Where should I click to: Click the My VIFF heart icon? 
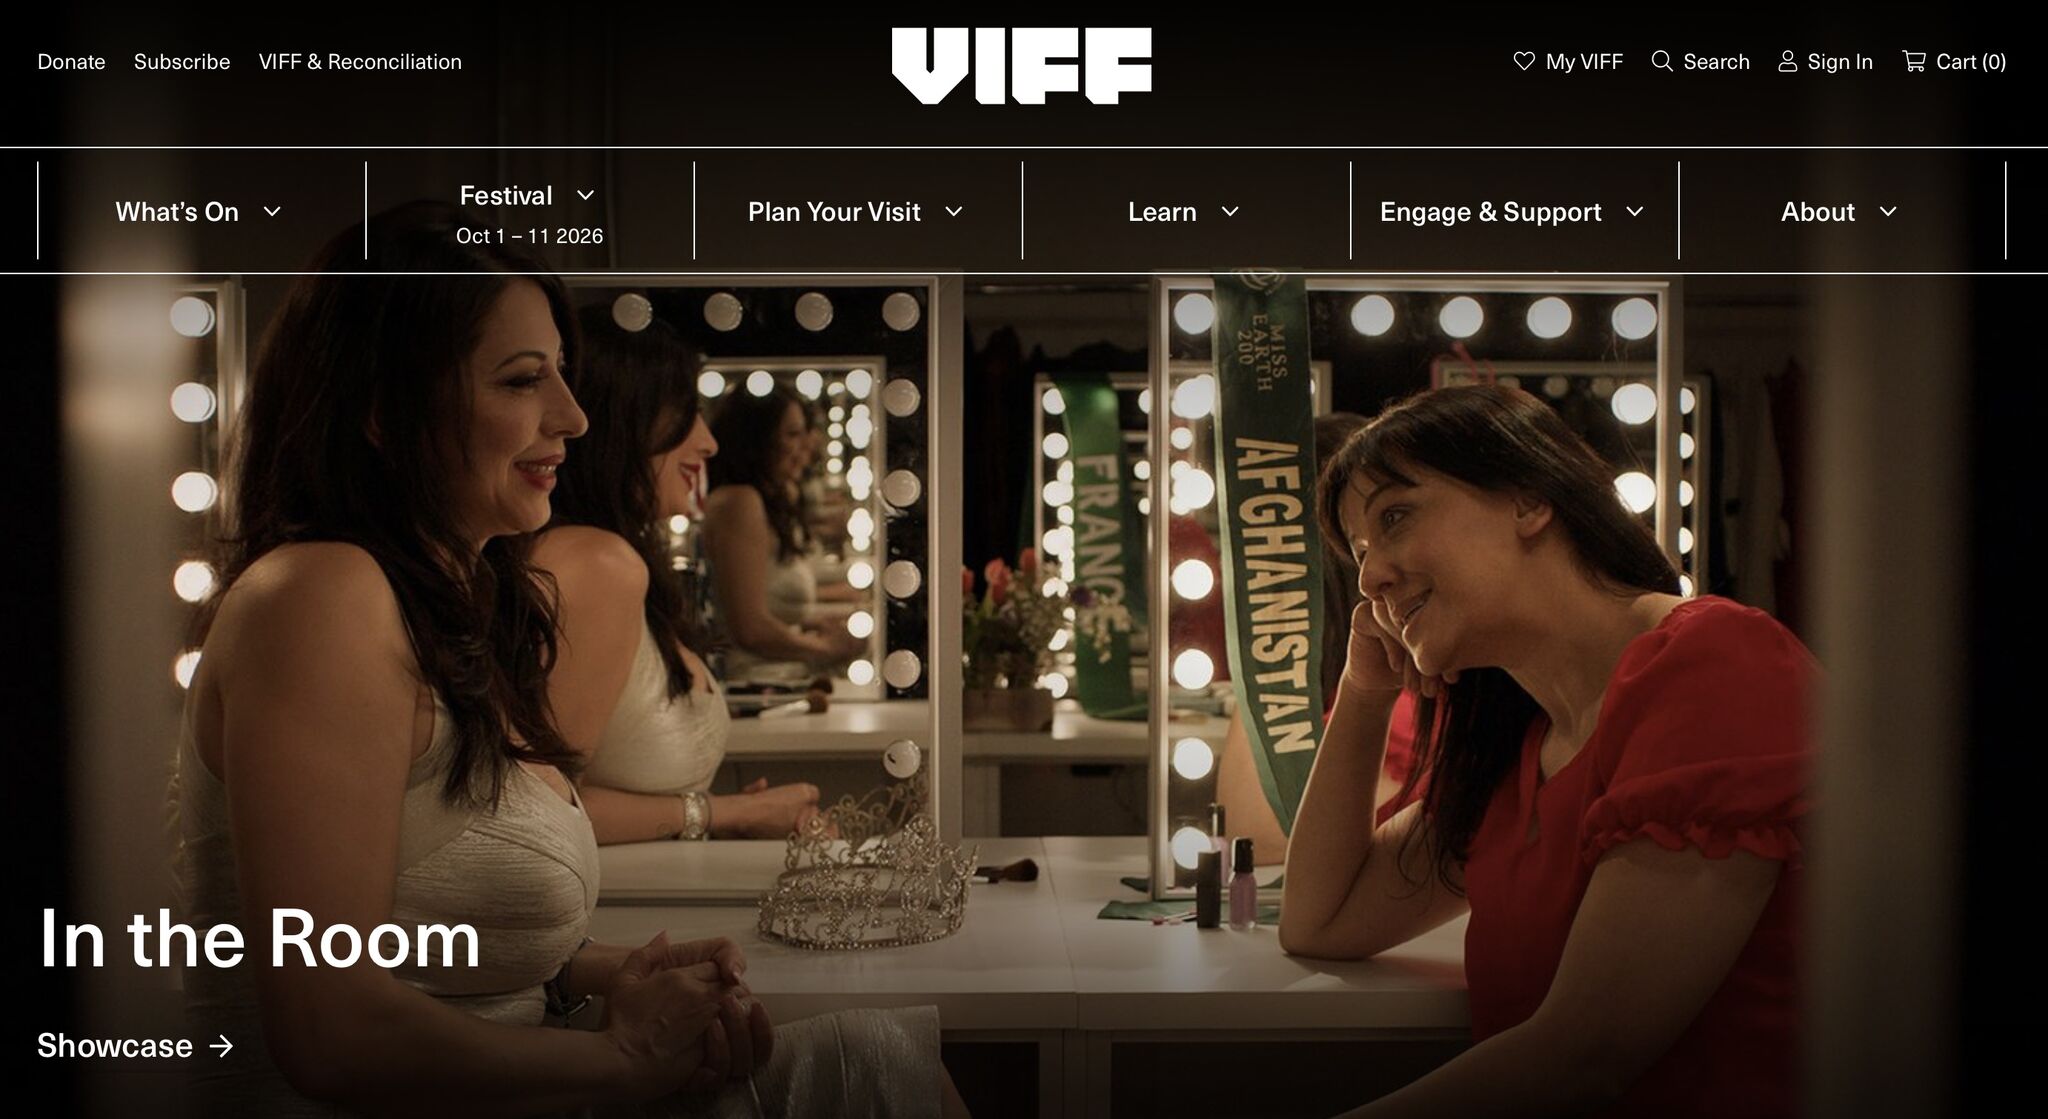pyautogui.click(x=1523, y=61)
